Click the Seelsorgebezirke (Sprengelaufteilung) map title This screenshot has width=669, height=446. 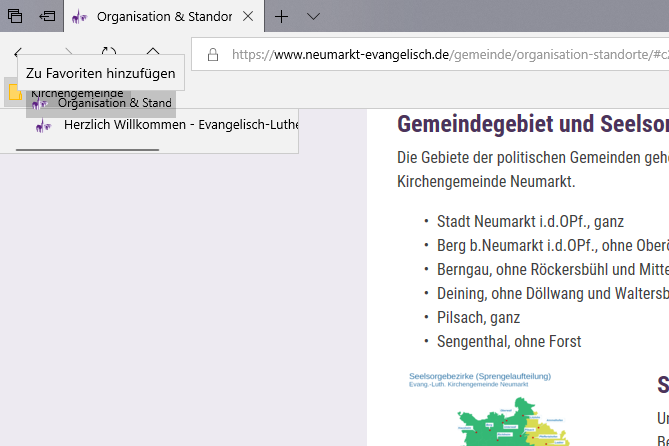(x=480, y=376)
